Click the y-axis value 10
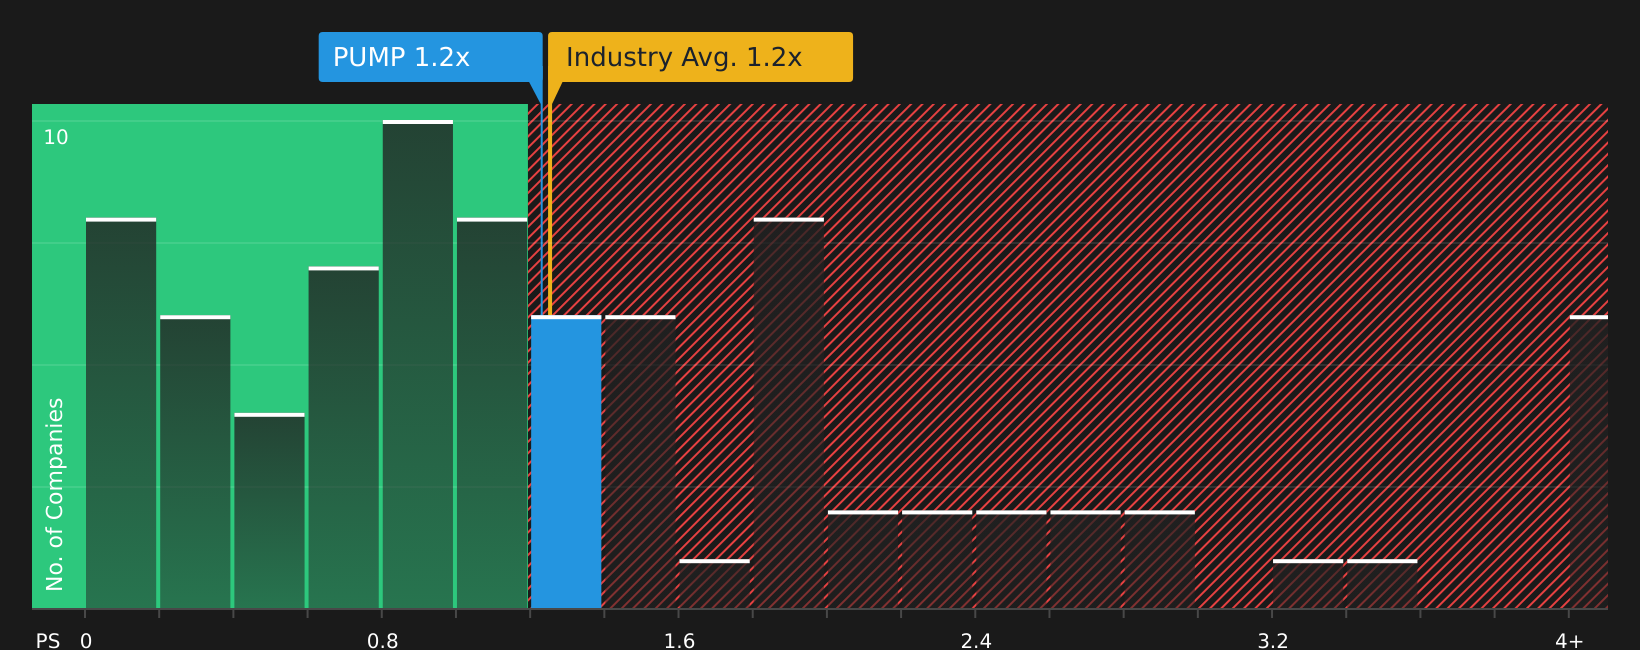The width and height of the screenshot is (1640, 650). click(56, 138)
